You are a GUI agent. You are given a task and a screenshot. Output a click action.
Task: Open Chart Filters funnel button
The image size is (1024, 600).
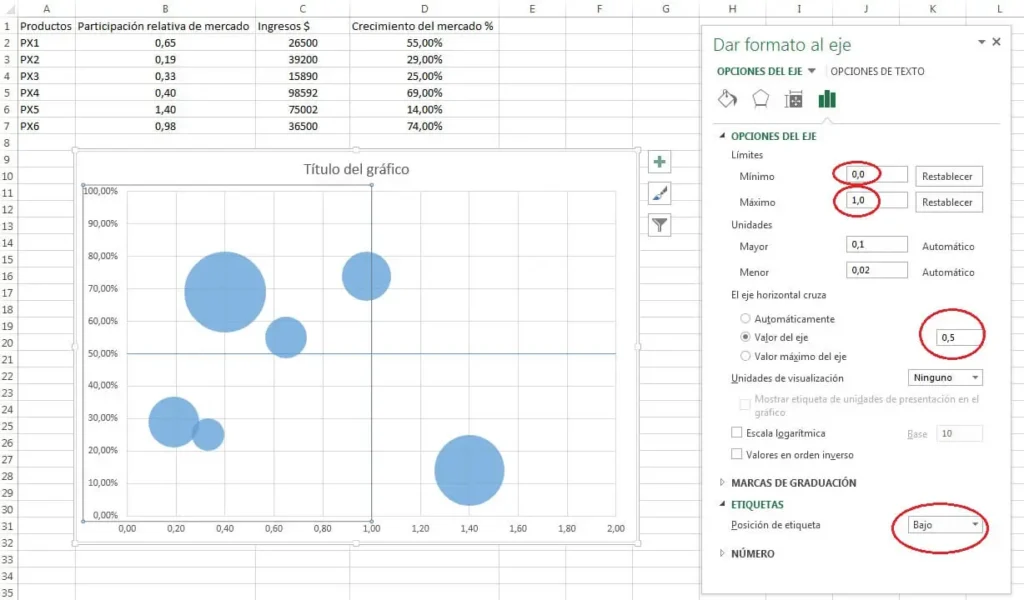coord(659,225)
